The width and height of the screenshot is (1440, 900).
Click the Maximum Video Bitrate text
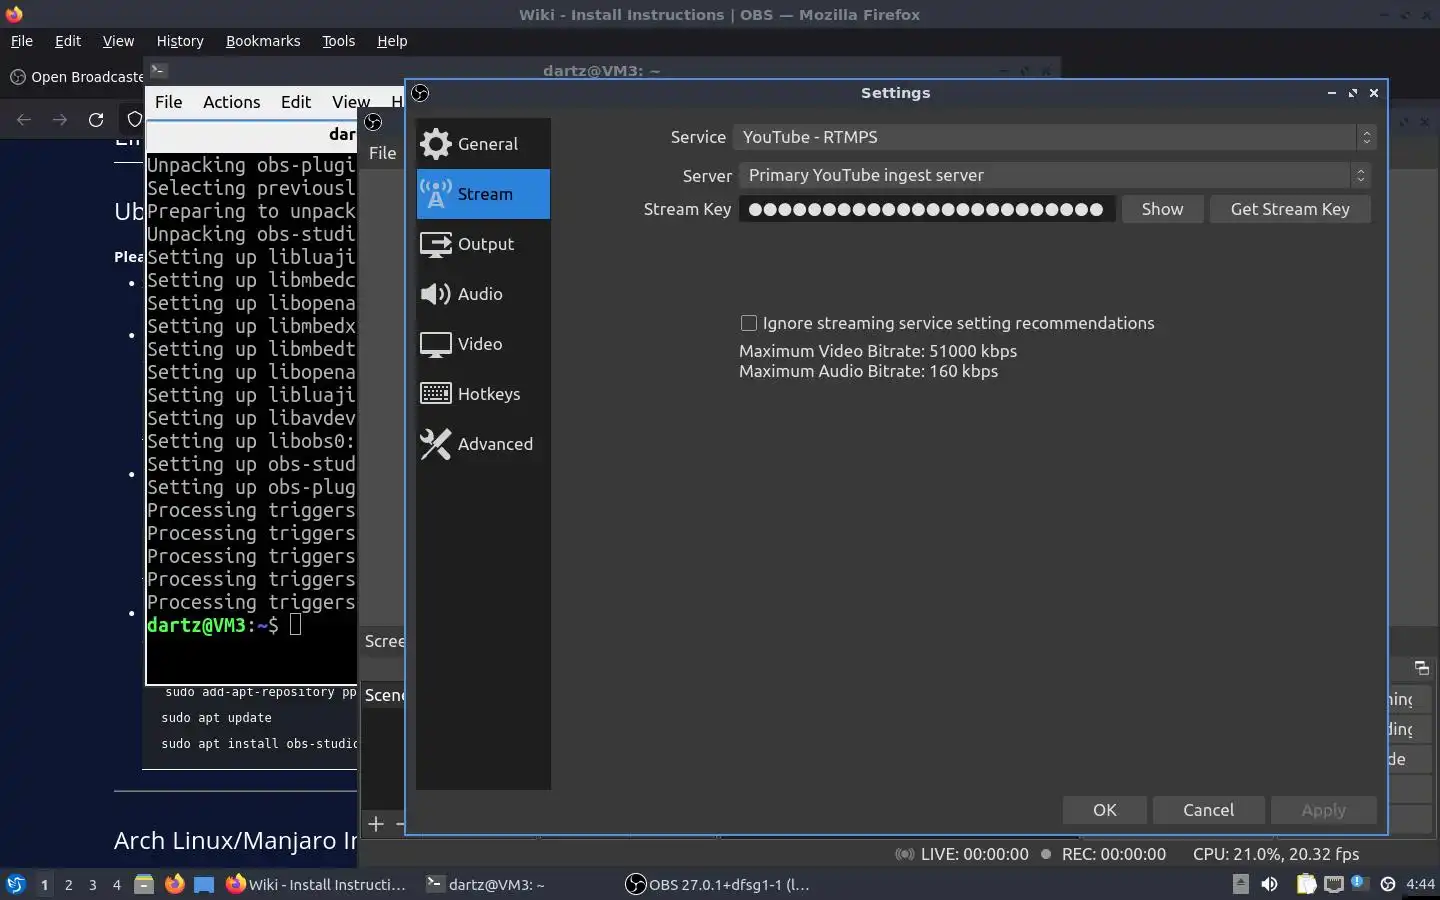[x=878, y=351]
